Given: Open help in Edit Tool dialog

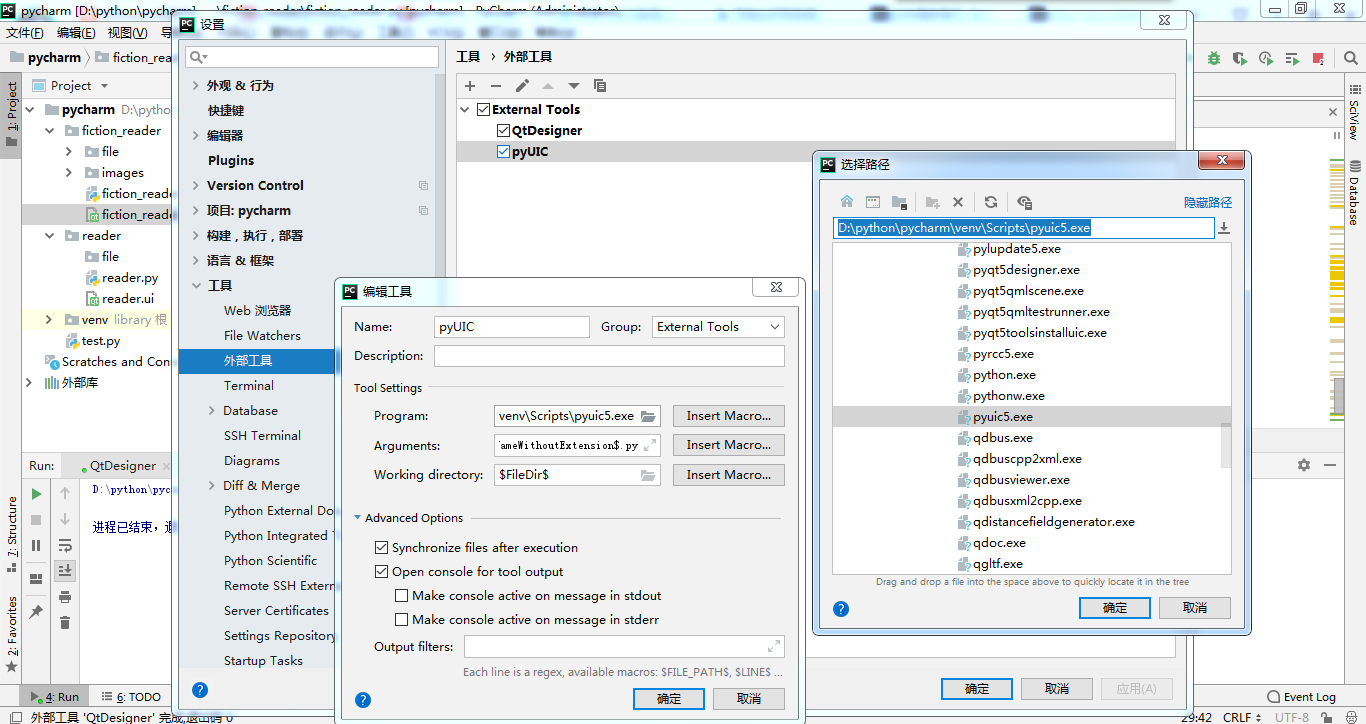Looking at the screenshot, I should (x=363, y=700).
